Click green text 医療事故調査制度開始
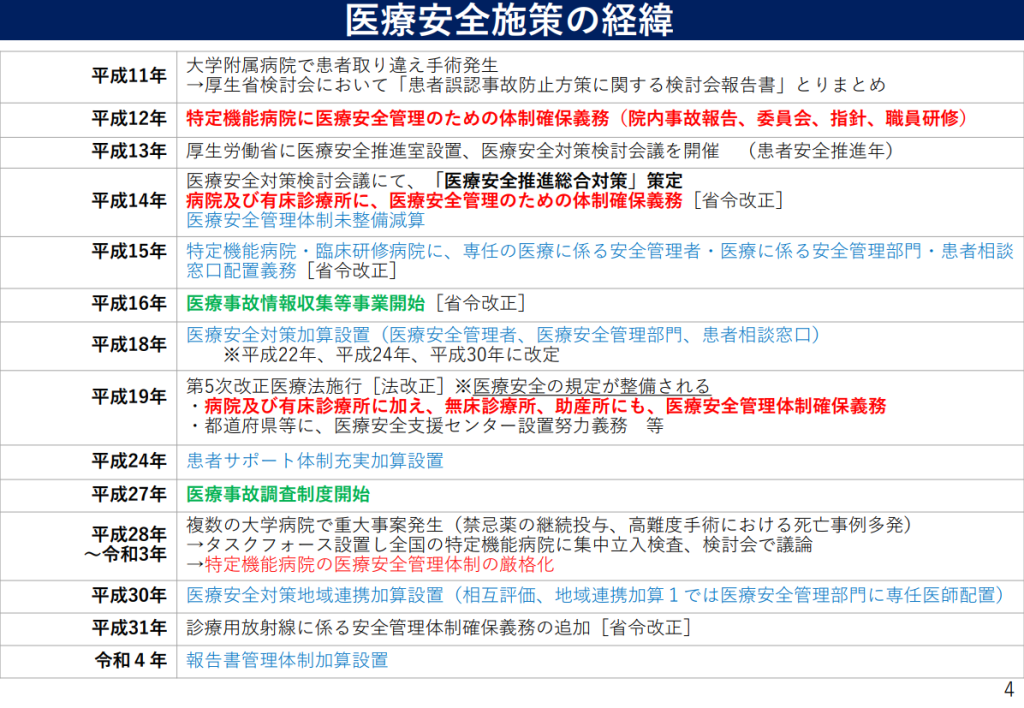Image resolution: width=1024 pixels, height=708 pixels. coord(278,494)
